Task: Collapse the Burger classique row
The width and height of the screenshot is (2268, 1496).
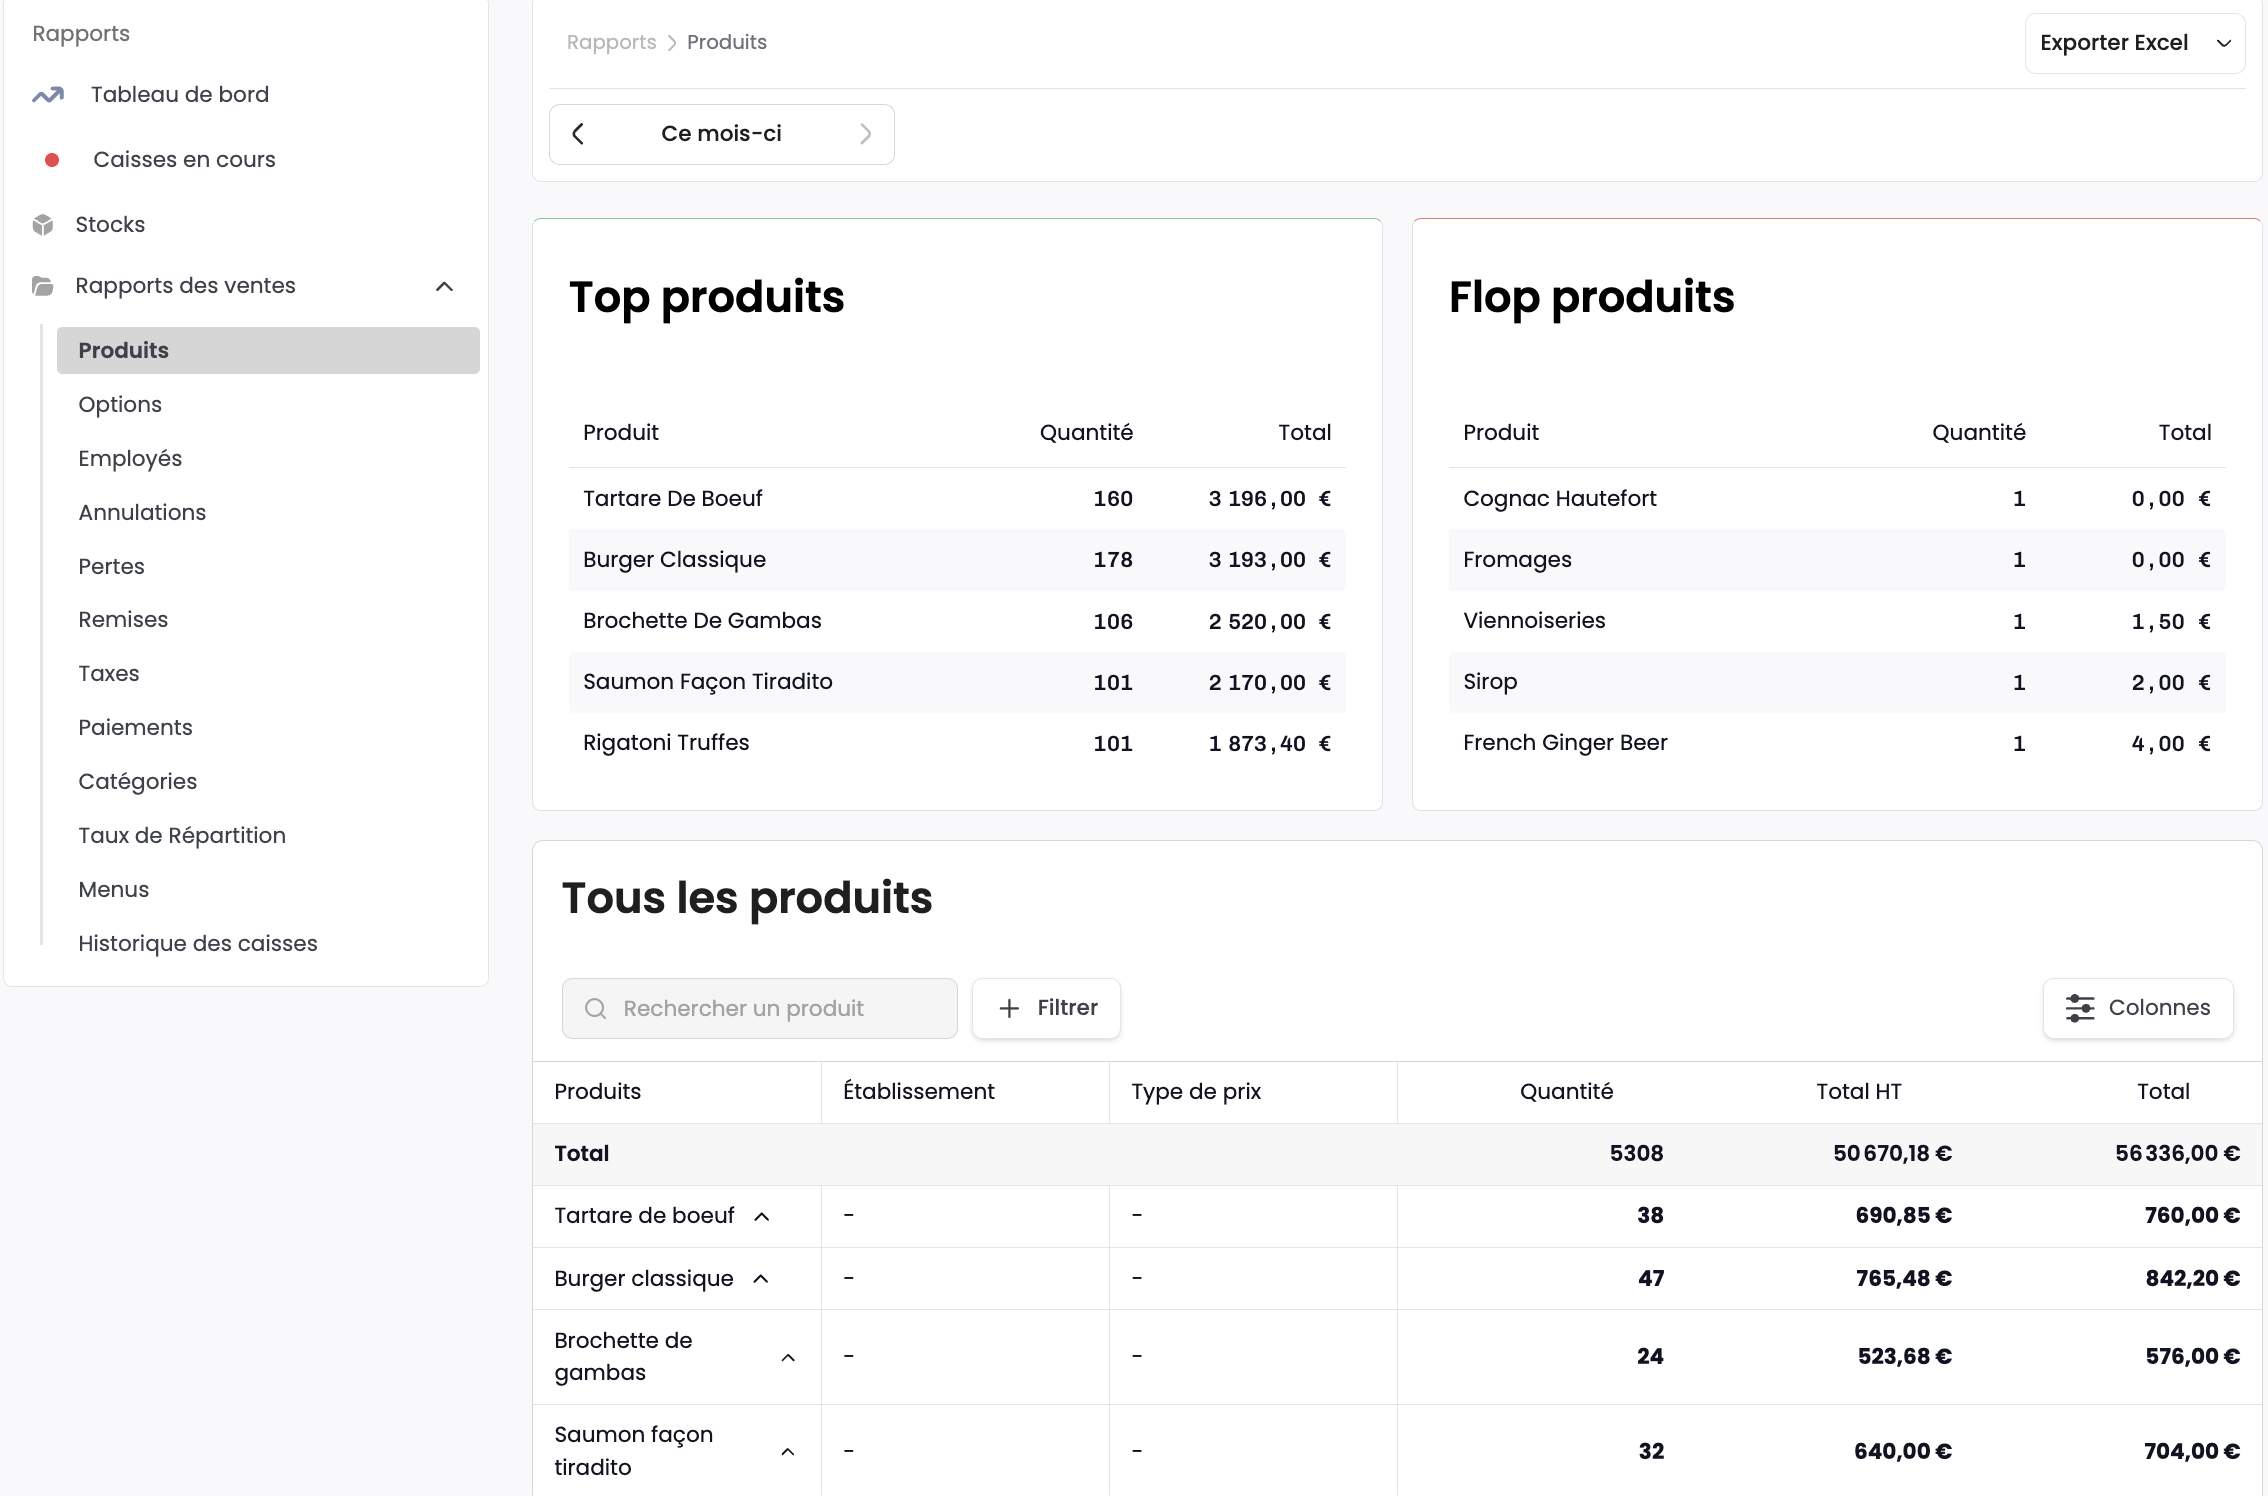Action: click(x=763, y=1279)
